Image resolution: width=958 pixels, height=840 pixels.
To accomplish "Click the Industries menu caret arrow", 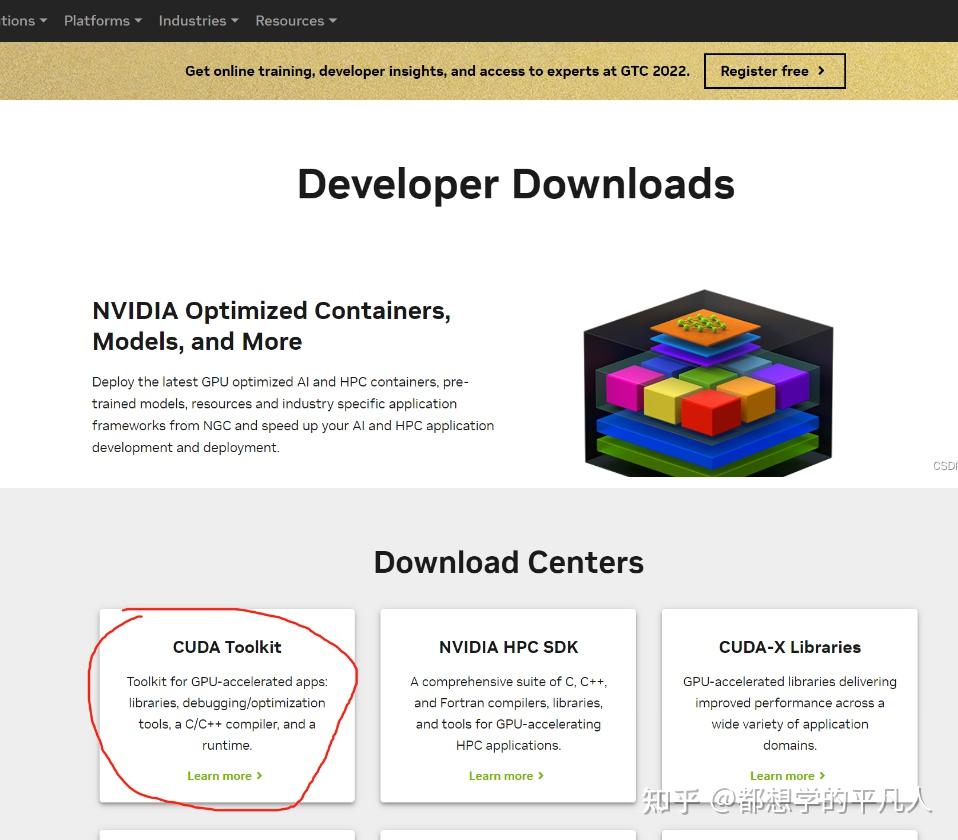I will (x=235, y=21).
